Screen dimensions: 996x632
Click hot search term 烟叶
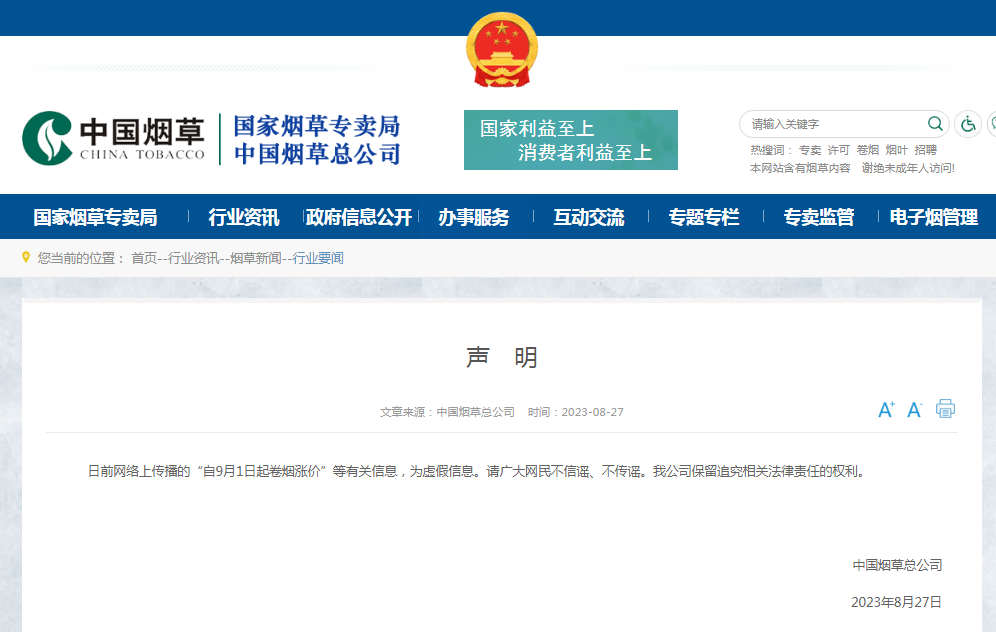point(896,150)
